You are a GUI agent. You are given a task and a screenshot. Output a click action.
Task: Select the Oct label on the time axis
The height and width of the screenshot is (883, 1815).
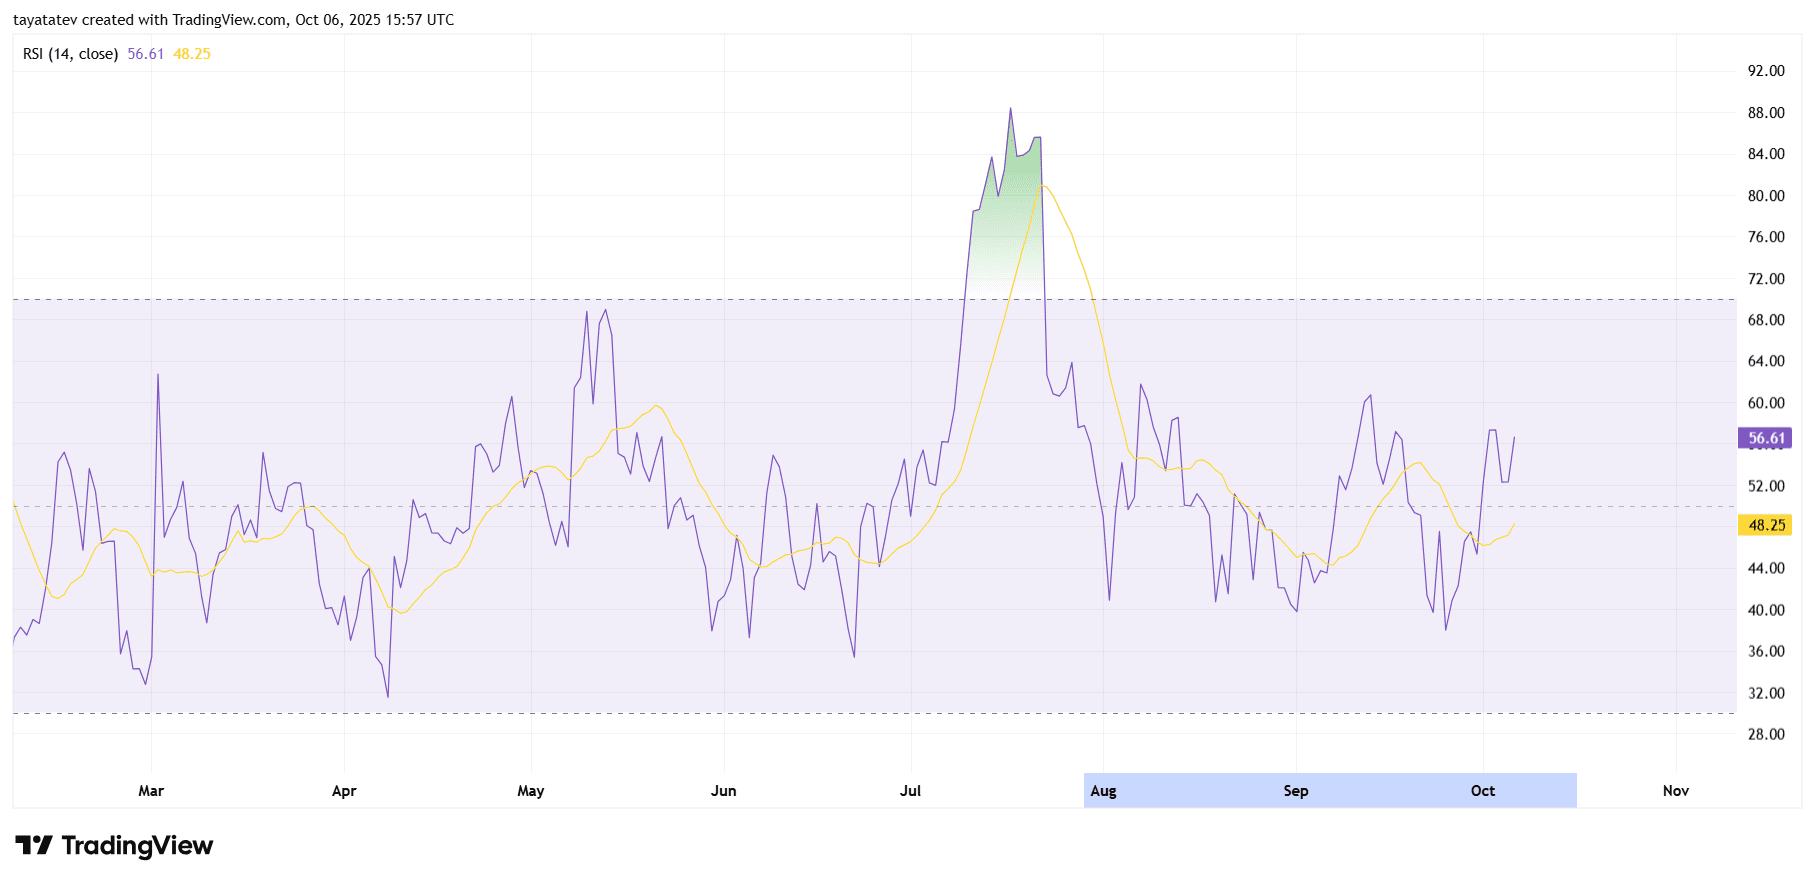pos(1482,791)
